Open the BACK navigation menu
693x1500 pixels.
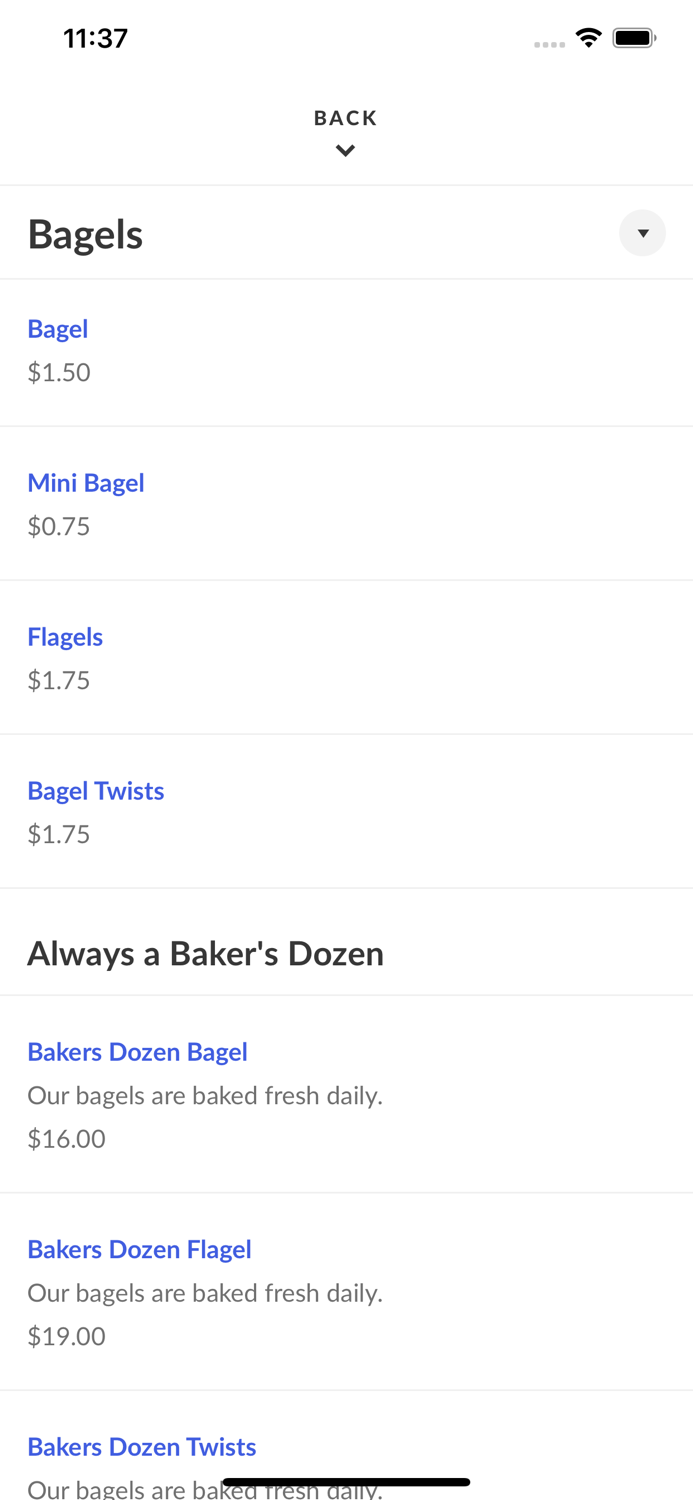pos(345,118)
